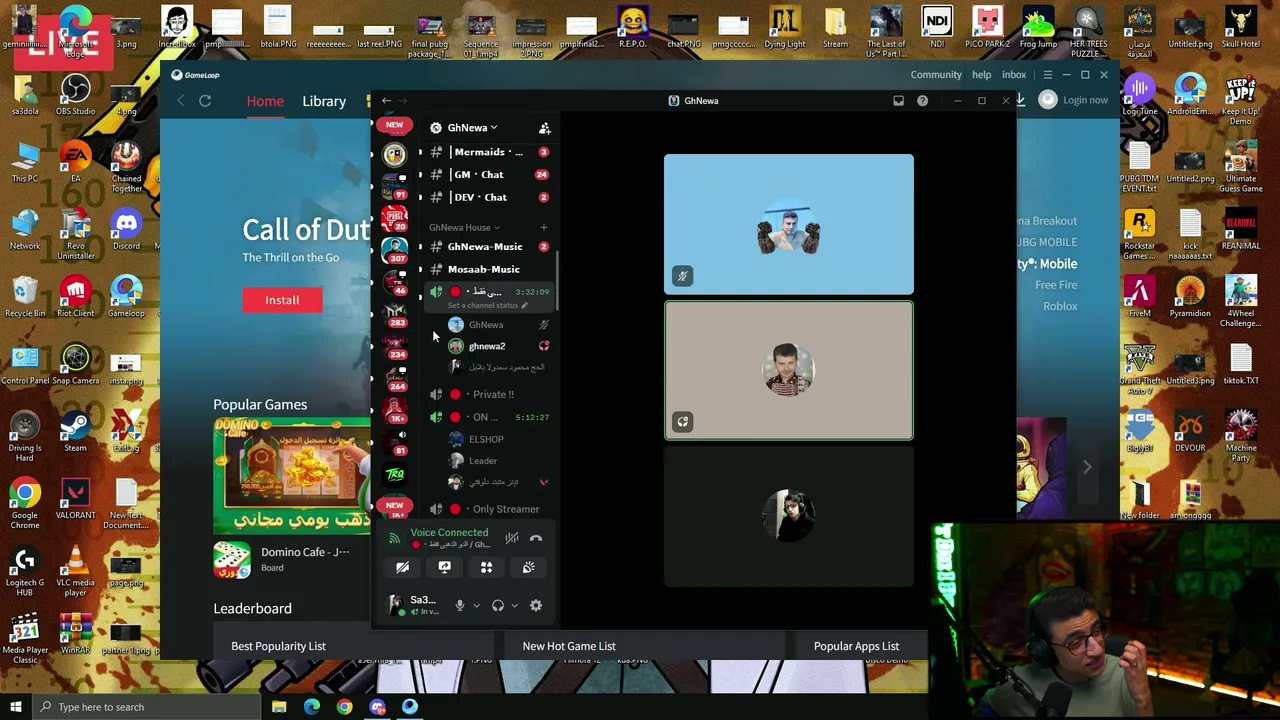Image resolution: width=1280 pixels, height=720 pixels.
Task: Switch to GameLoop Library tab
Action: (324, 101)
